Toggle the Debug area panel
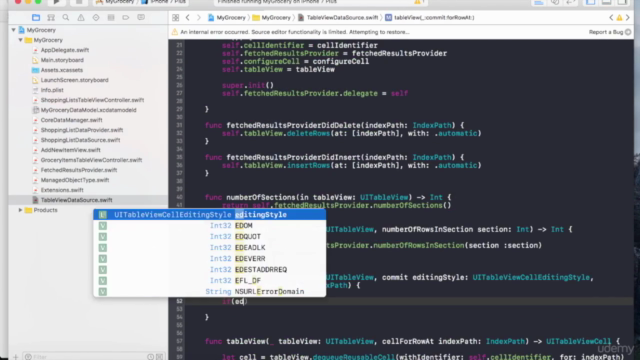 607,2
